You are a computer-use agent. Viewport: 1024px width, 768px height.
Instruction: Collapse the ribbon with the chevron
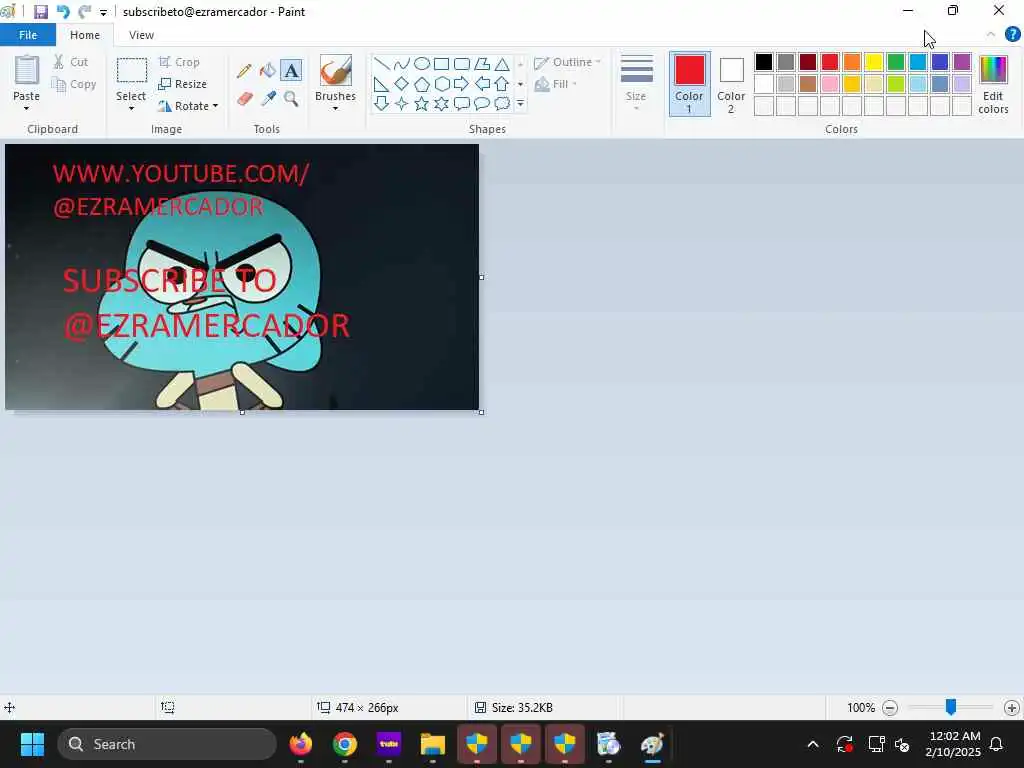pos(991,35)
